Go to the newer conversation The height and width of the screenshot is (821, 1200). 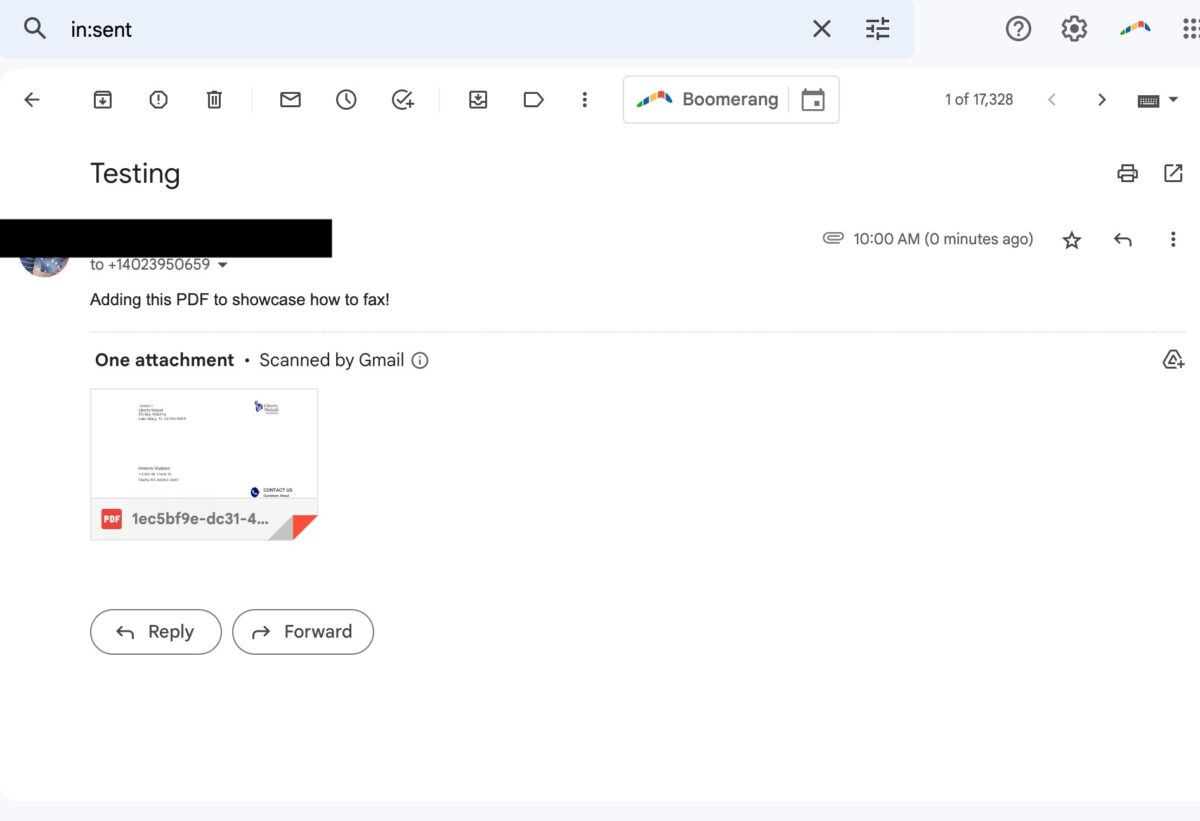point(1051,99)
